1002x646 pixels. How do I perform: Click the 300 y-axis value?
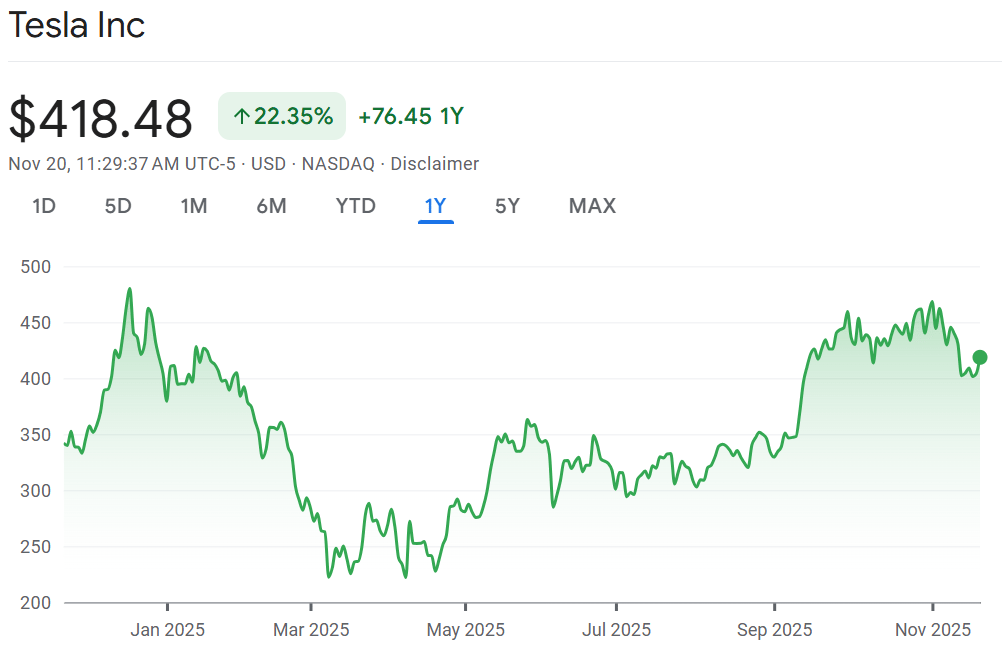tap(36, 491)
